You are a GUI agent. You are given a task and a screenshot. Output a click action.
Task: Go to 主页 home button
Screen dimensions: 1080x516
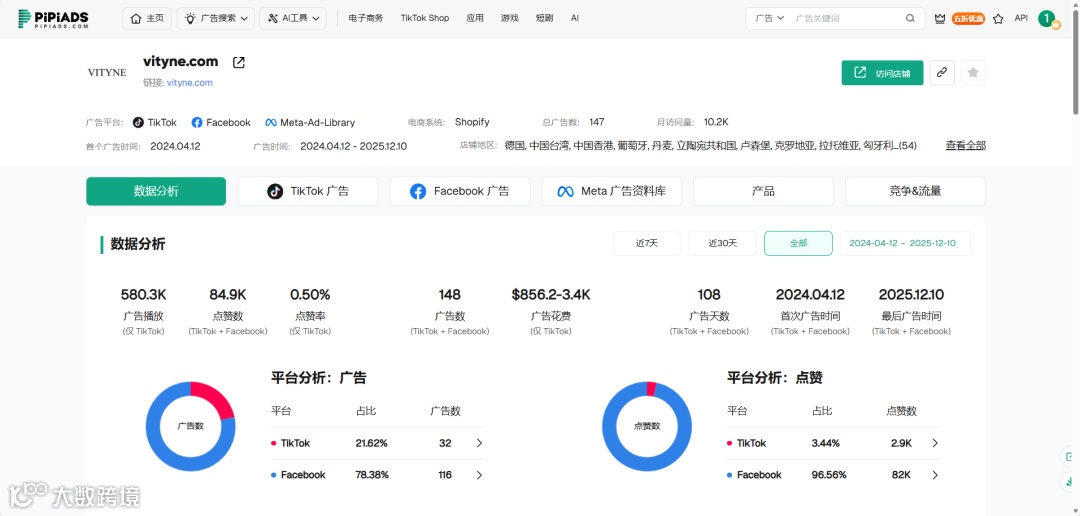[147, 19]
